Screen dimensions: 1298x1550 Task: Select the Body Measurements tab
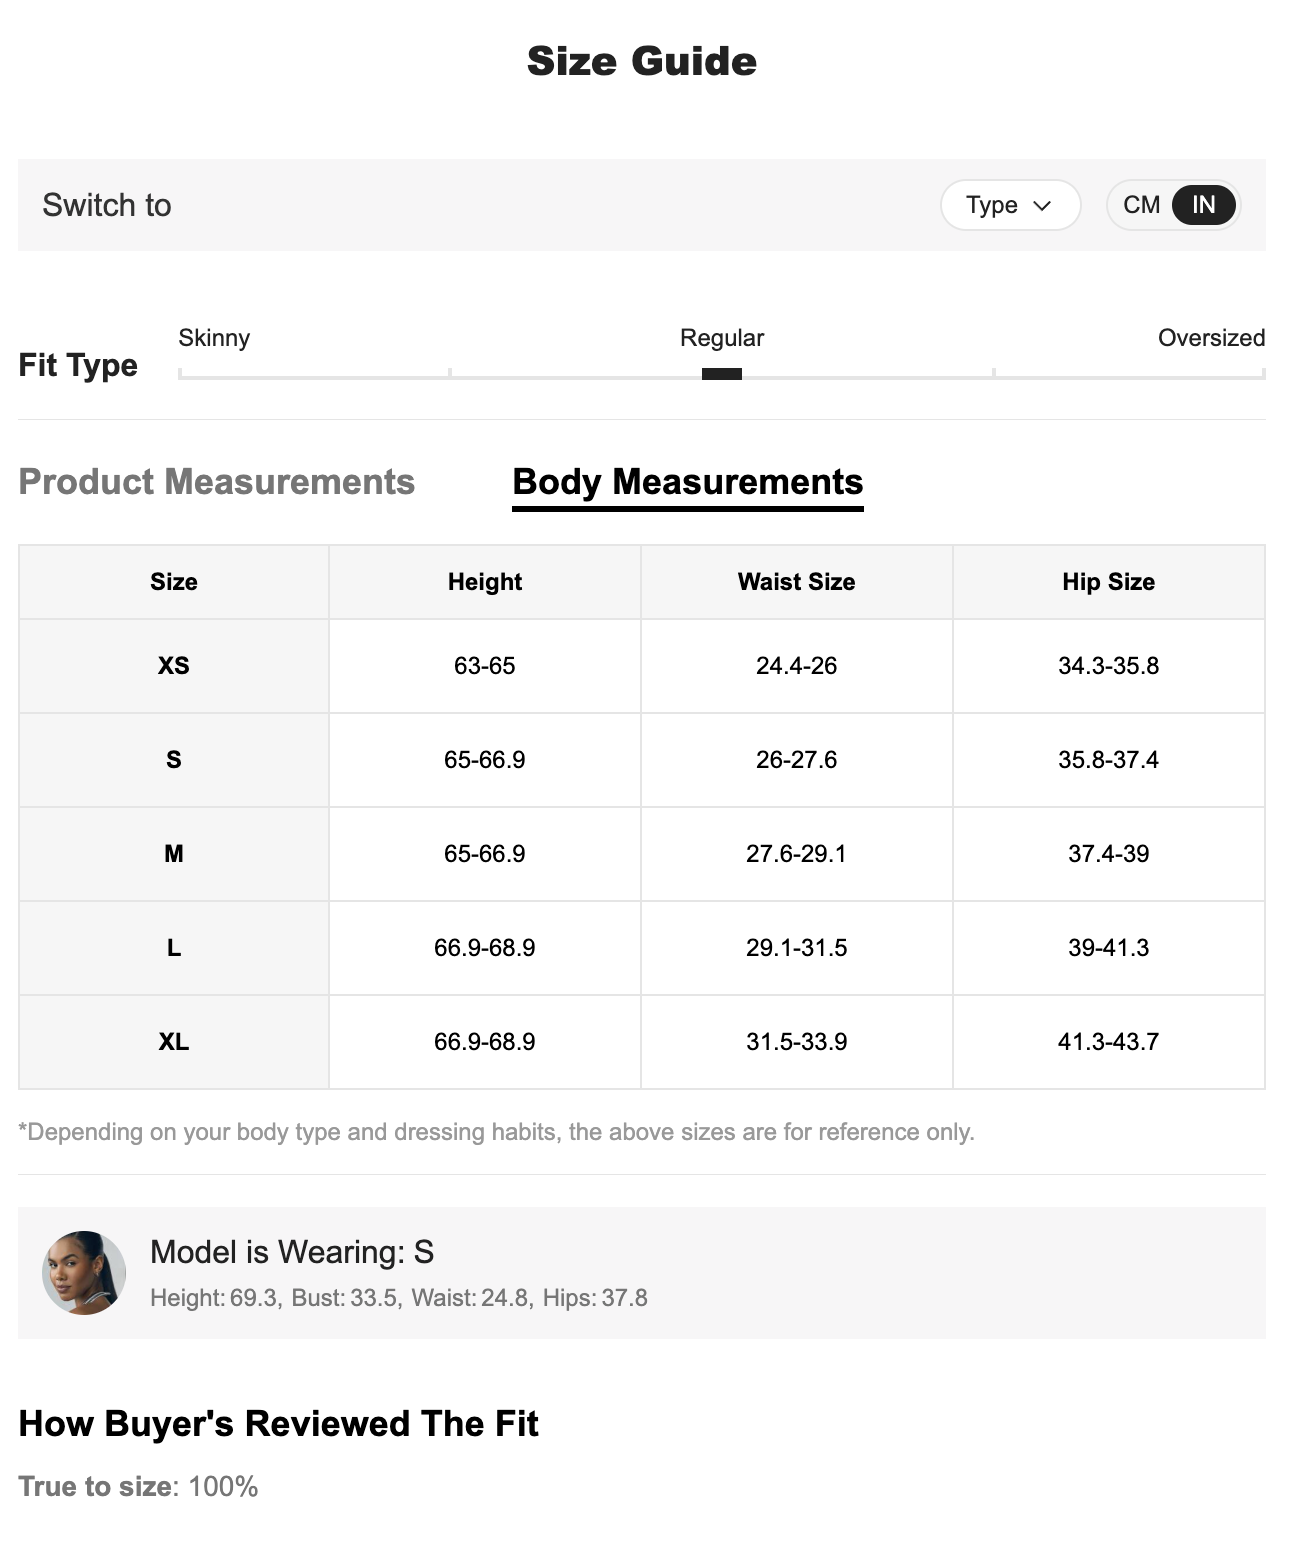coord(687,482)
